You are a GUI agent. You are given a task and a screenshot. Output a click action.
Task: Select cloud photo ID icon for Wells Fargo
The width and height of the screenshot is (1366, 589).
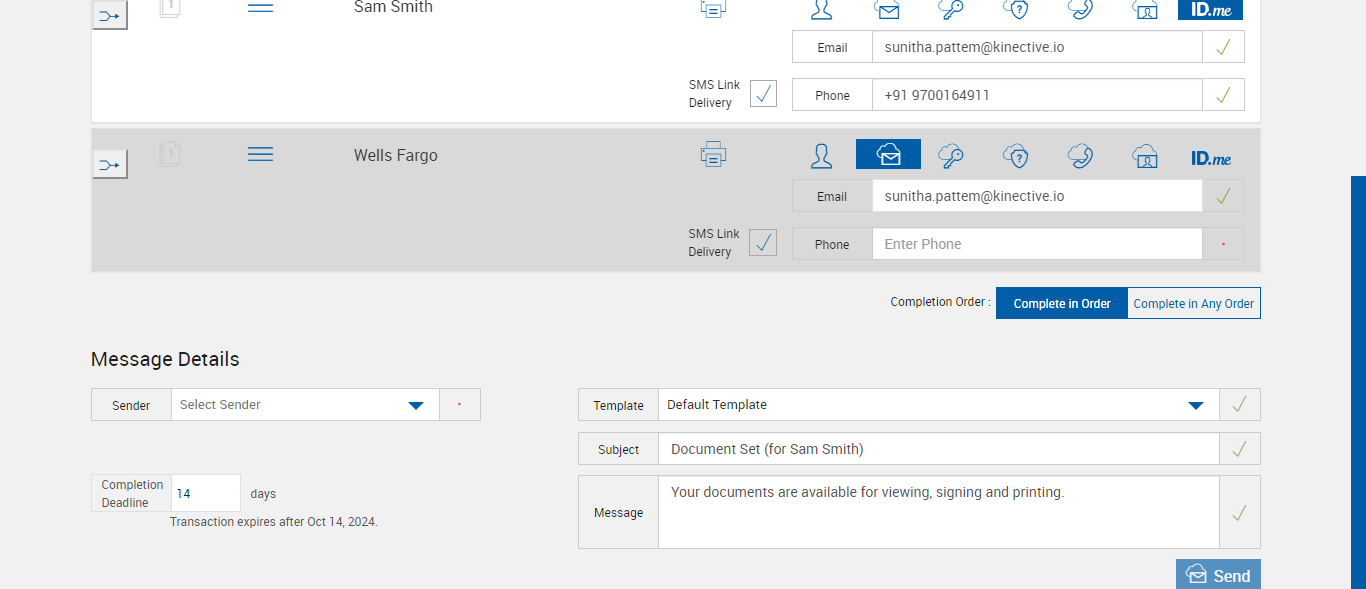(x=1145, y=156)
